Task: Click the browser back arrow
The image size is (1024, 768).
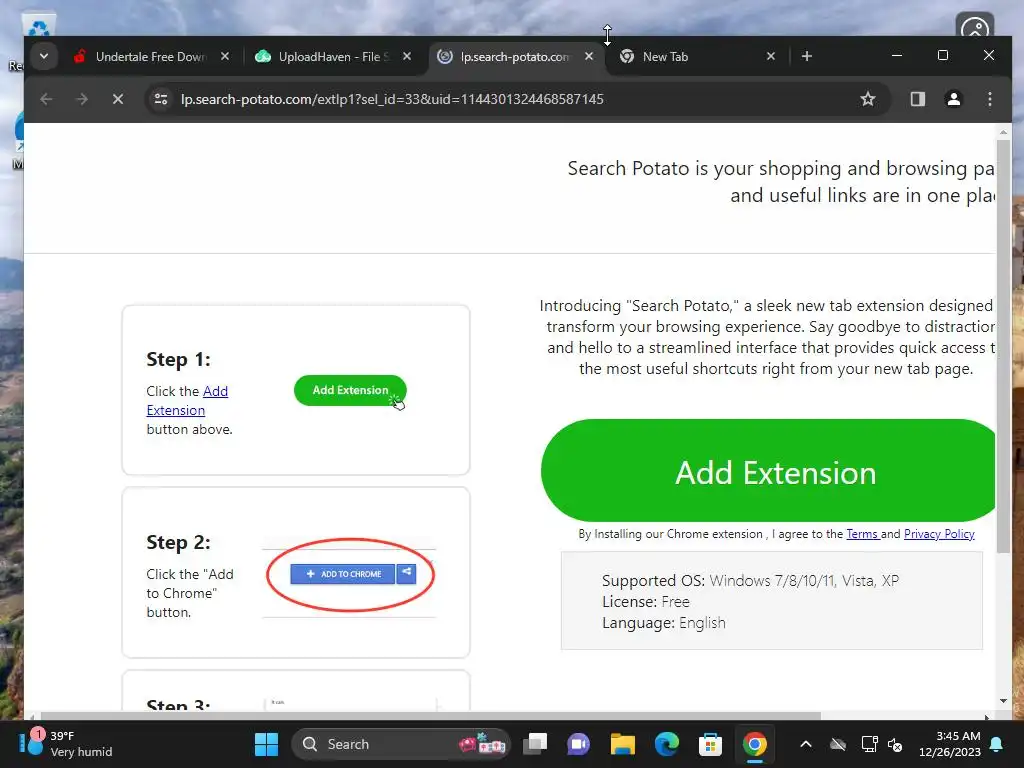Action: click(46, 99)
